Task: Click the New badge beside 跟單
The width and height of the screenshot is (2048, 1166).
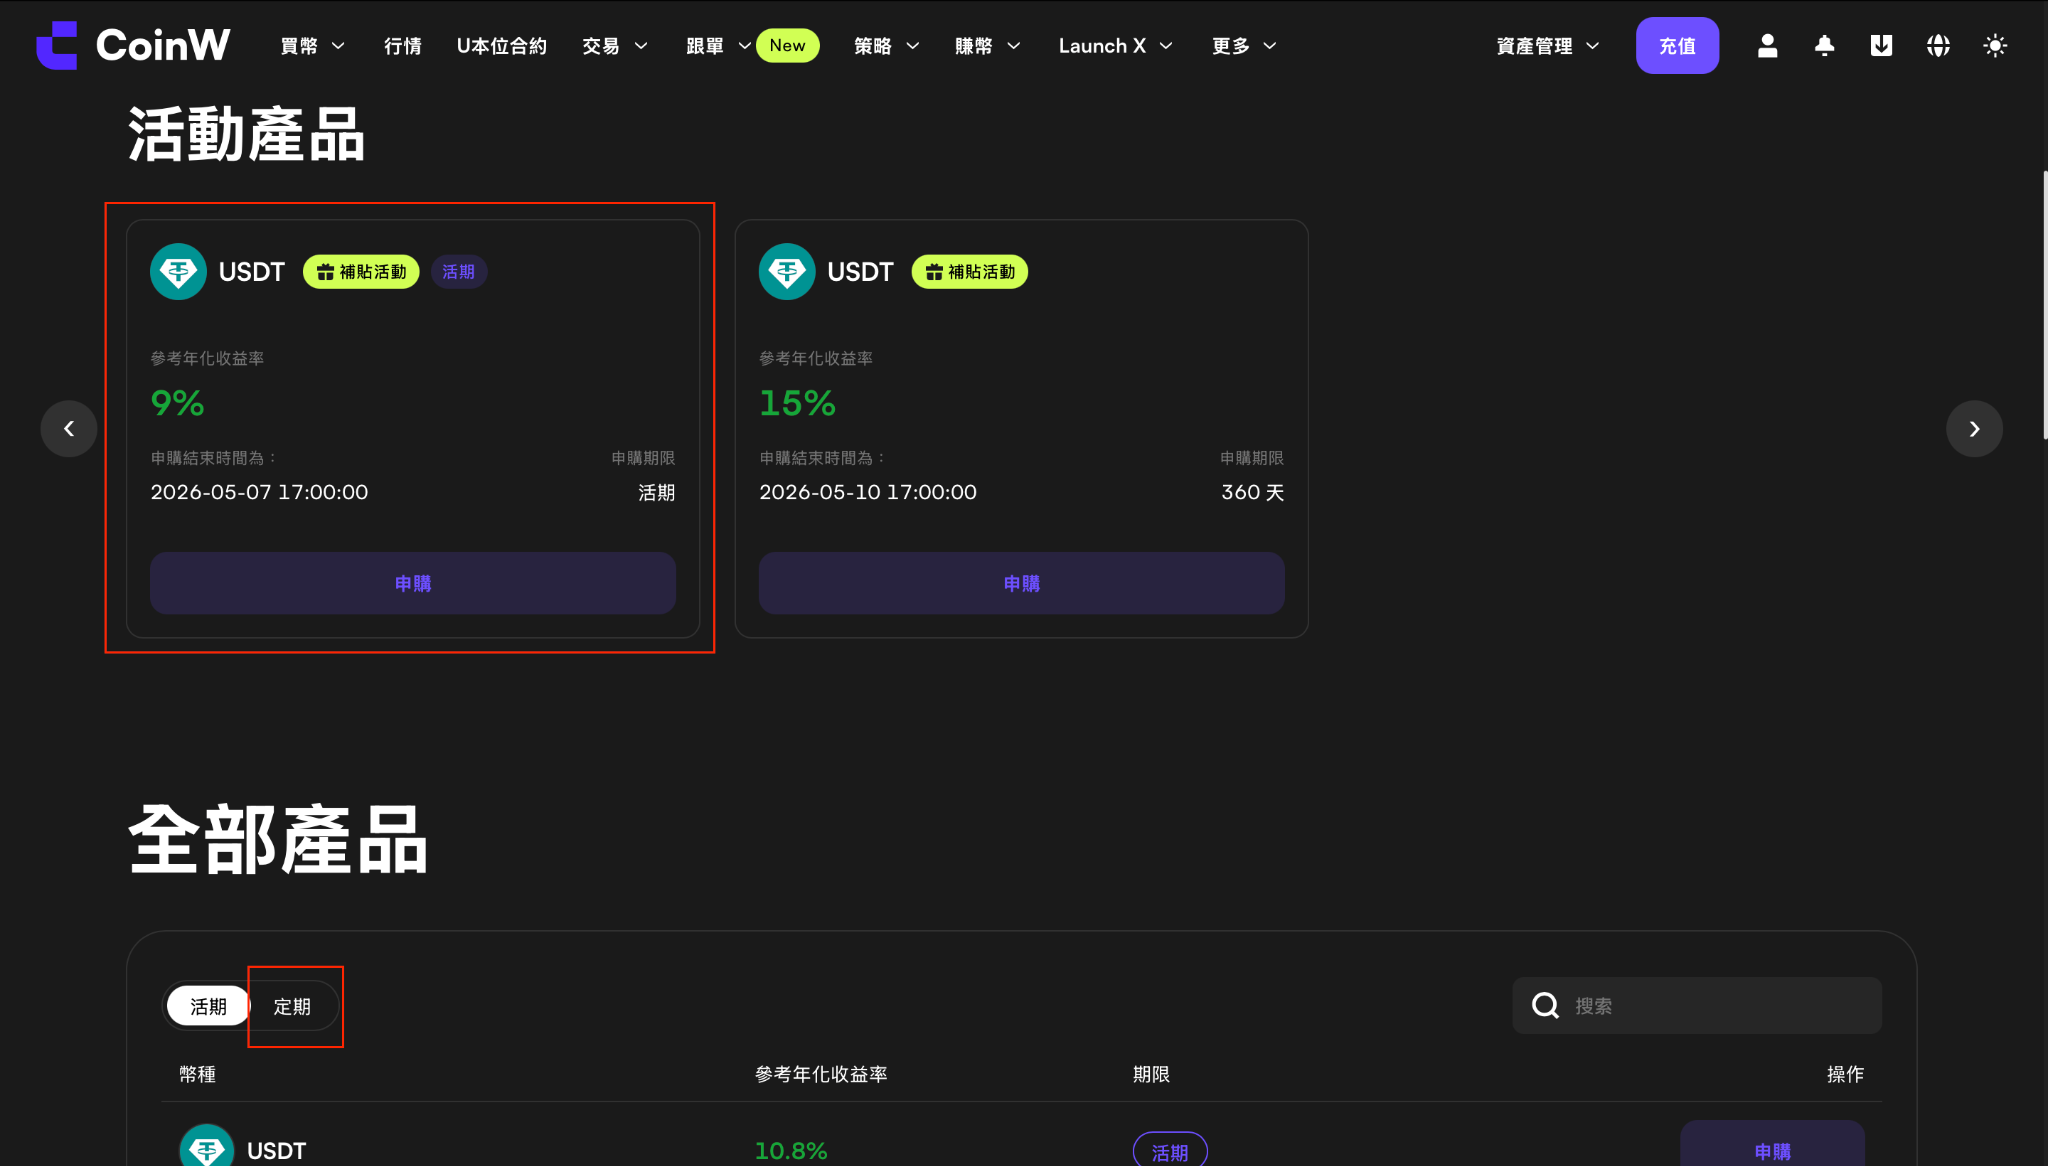Action: pos(788,45)
